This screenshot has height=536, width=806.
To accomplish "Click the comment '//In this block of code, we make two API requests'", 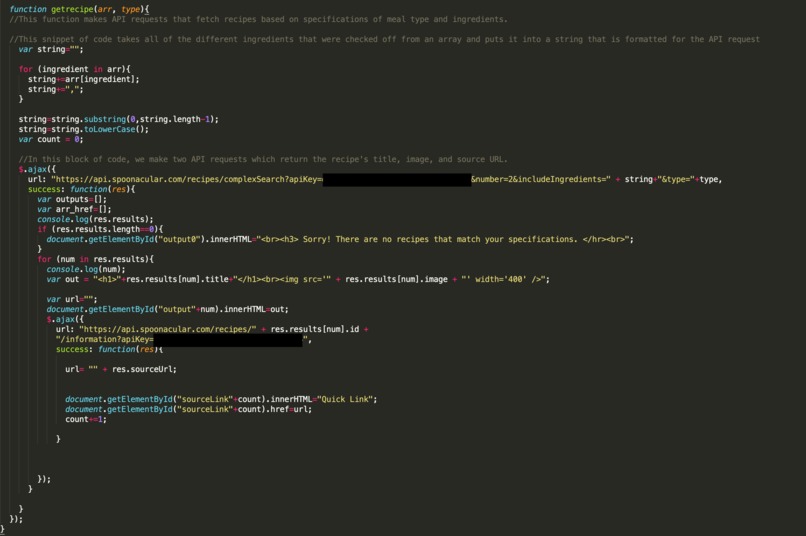I will (x=263, y=159).
